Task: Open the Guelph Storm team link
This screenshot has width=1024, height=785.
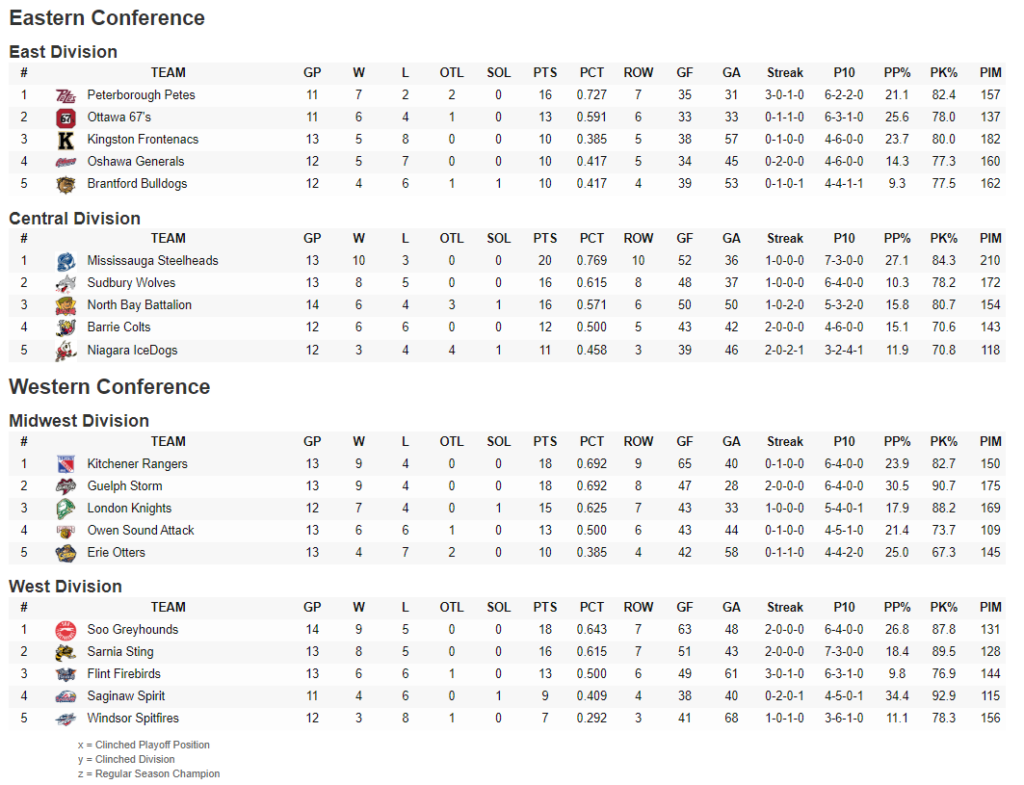Action: tap(125, 486)
